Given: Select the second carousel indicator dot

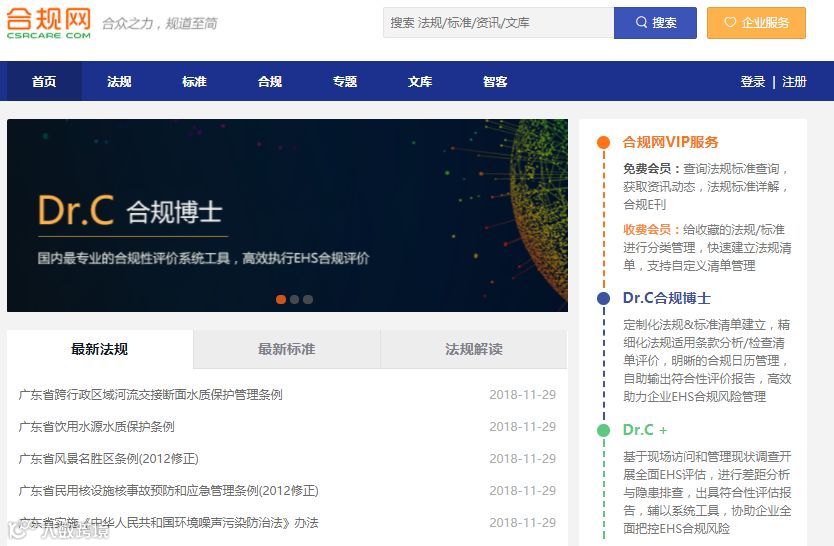Looking at the screenshot, I should pyautogui.click(x=294, y=299).
